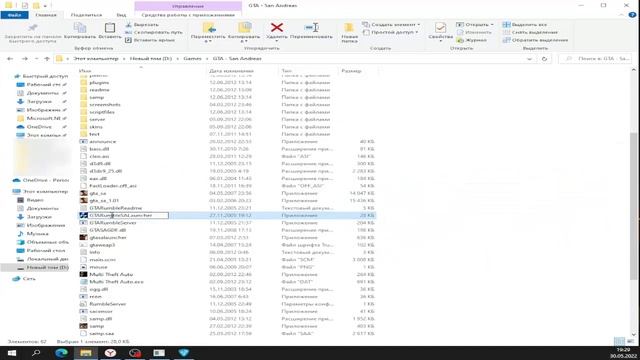Click Invert selection (Обратить выделение)
This screenshot has width=640, height=360.
coord(536,40)
